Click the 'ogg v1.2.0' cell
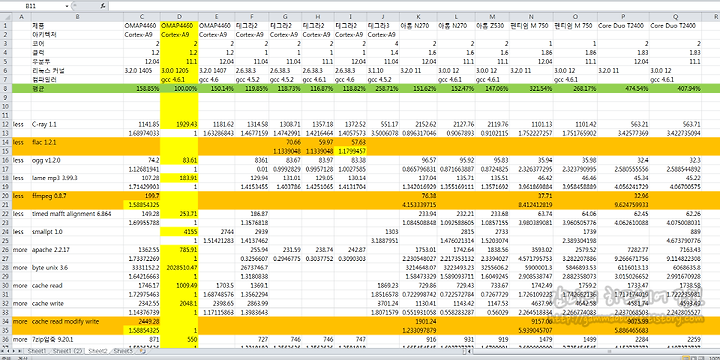The image size is (720, 360). pos(77,160)
